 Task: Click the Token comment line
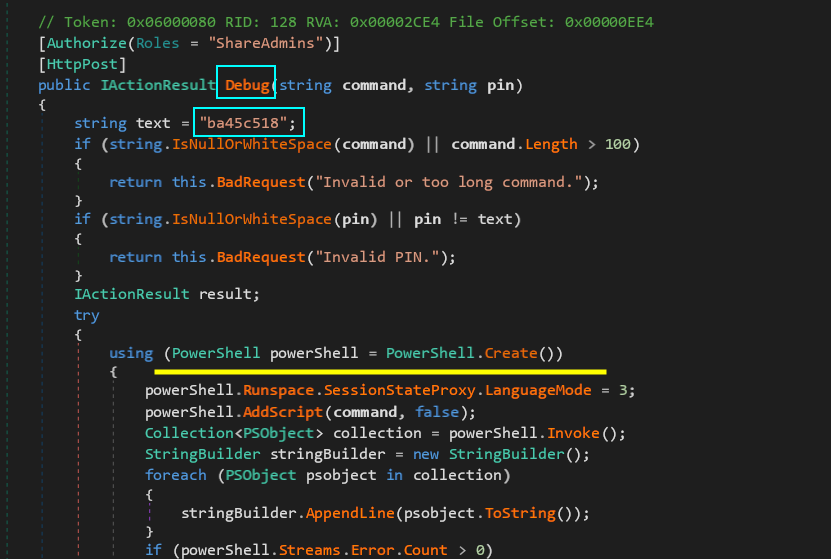pyautogui.click(x=346, y=22)
